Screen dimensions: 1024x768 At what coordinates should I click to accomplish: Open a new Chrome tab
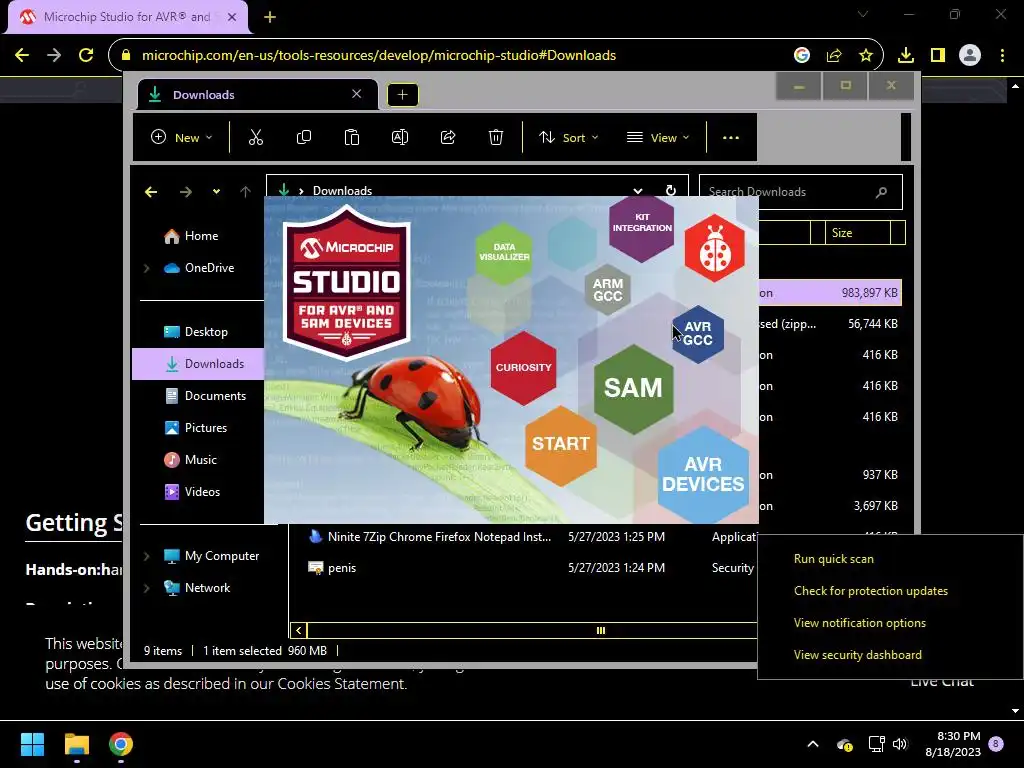pos(270,17)
